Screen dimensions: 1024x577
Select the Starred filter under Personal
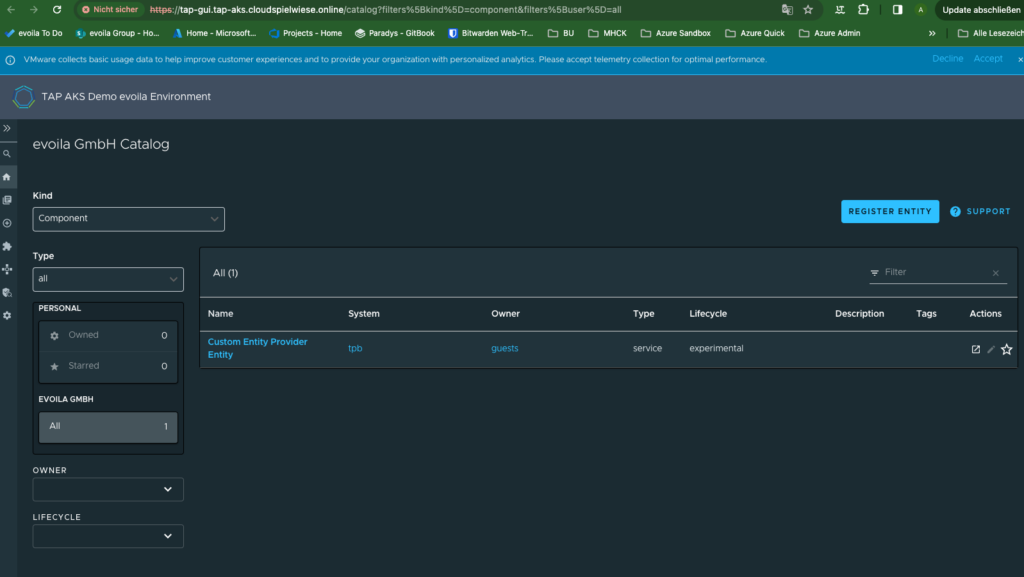point(108,366)
